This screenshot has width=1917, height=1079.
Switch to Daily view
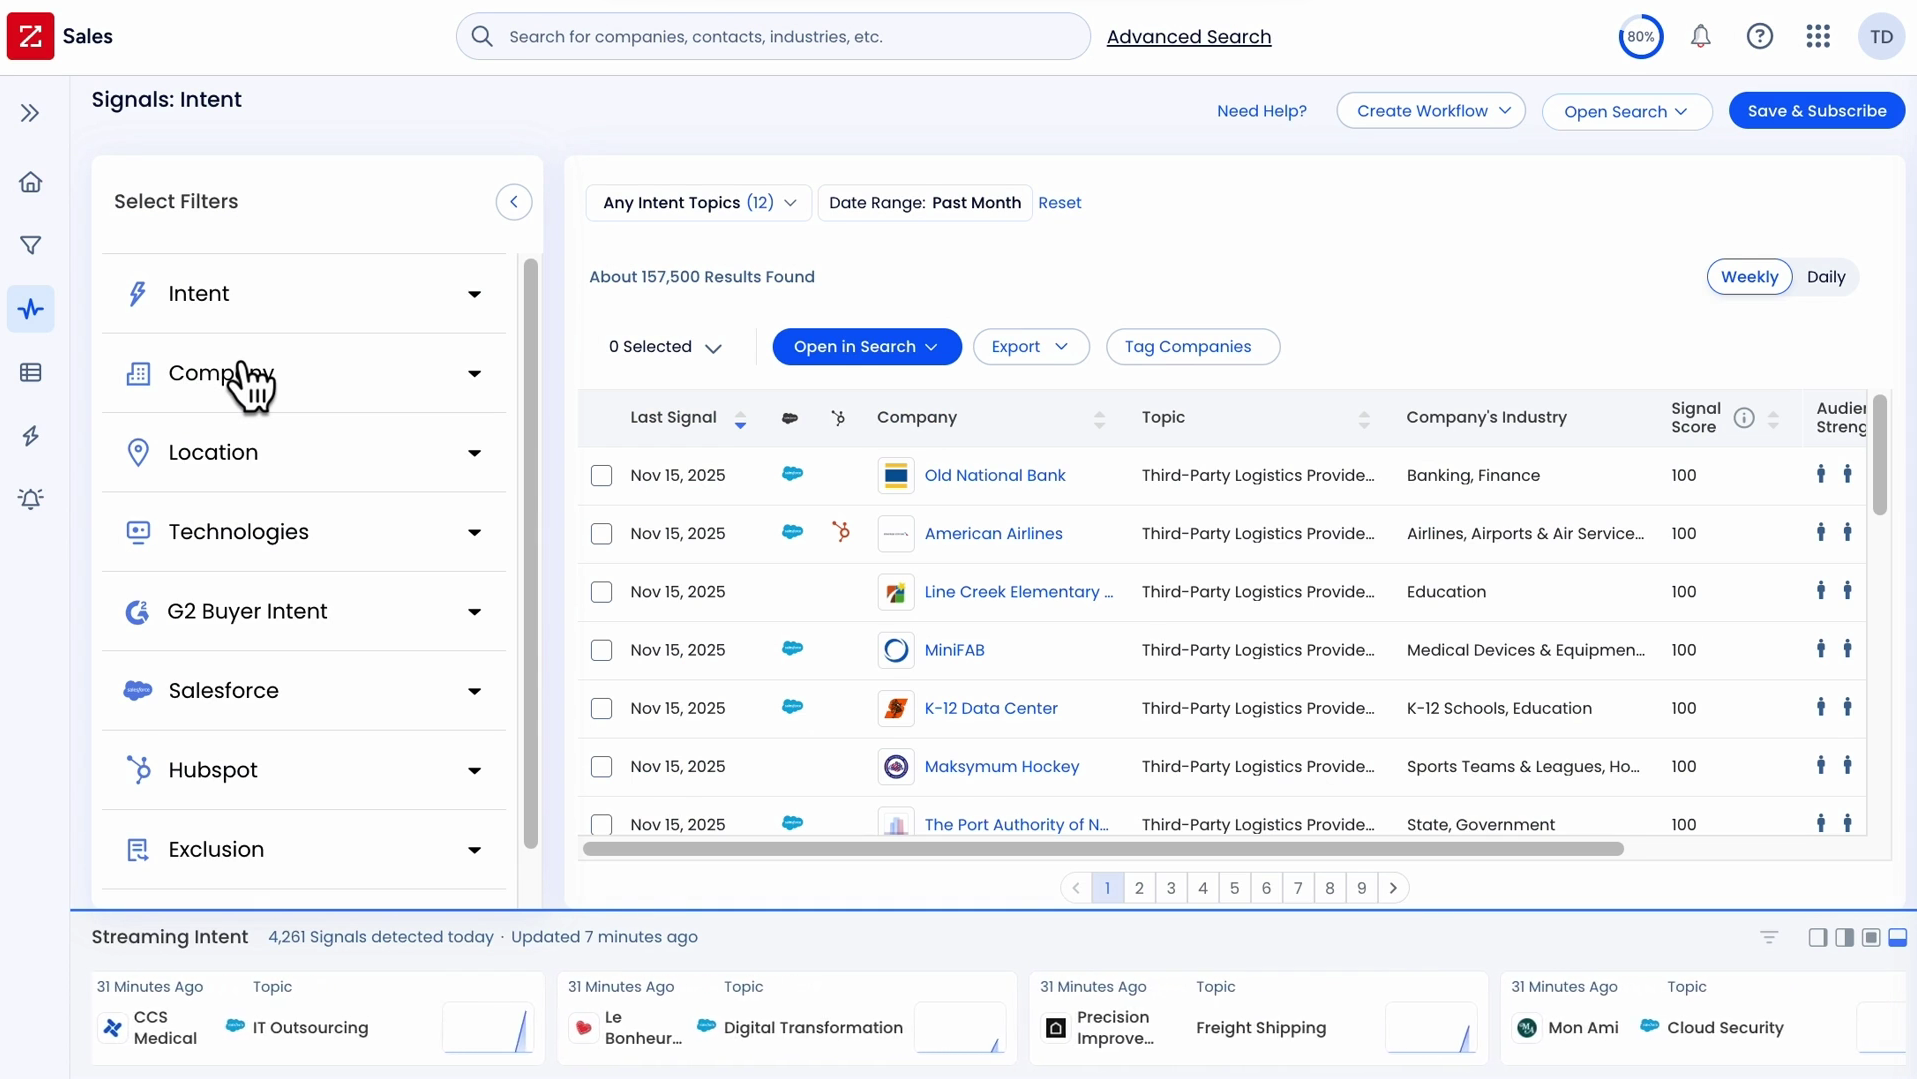pos(1826,277)
